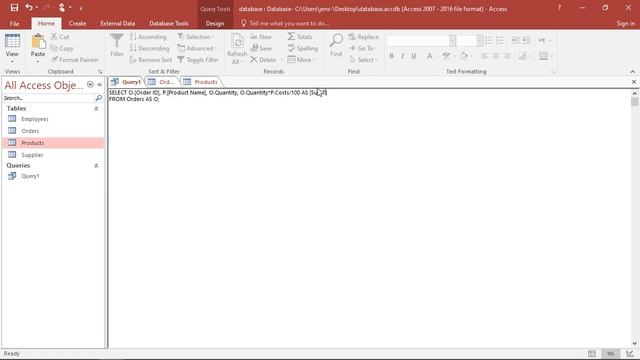Click the Italic formatting button
Screen dimensions: 640x360
point(402,56)
